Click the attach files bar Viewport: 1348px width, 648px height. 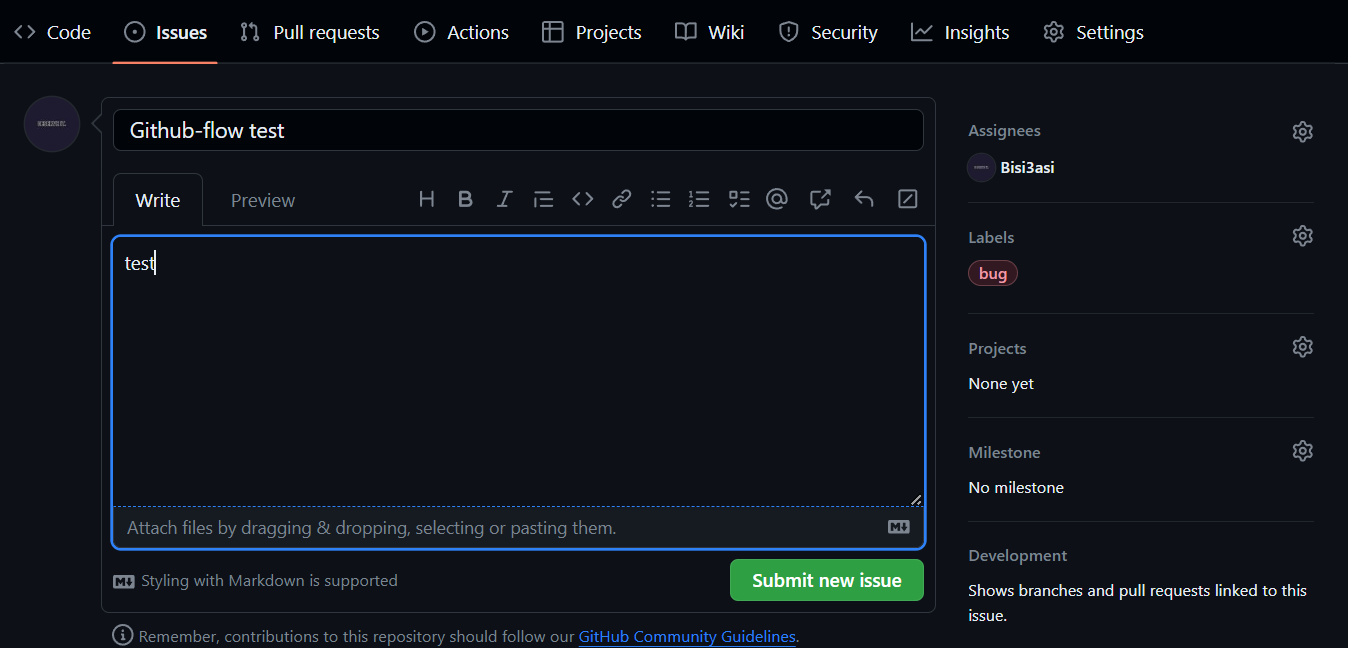tap(518, 527)
